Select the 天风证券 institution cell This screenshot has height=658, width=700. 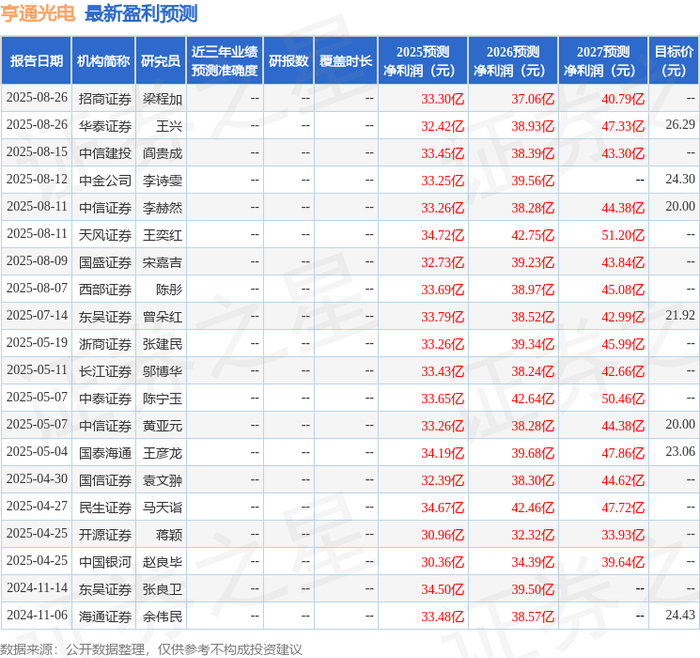point(105,235)
